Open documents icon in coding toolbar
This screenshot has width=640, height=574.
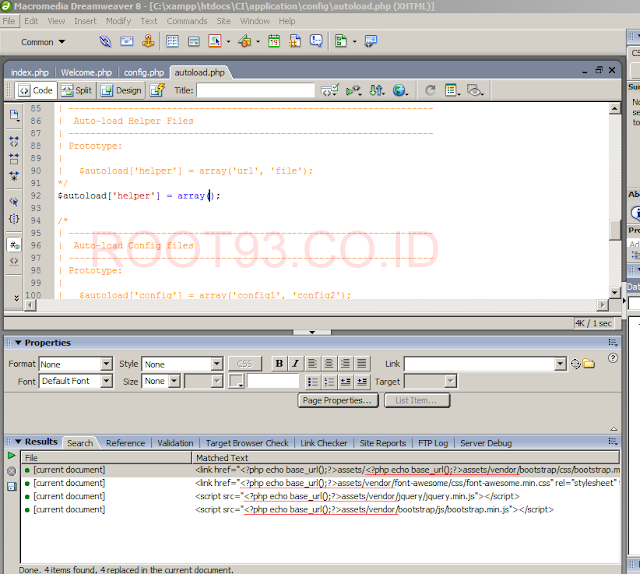14,116
